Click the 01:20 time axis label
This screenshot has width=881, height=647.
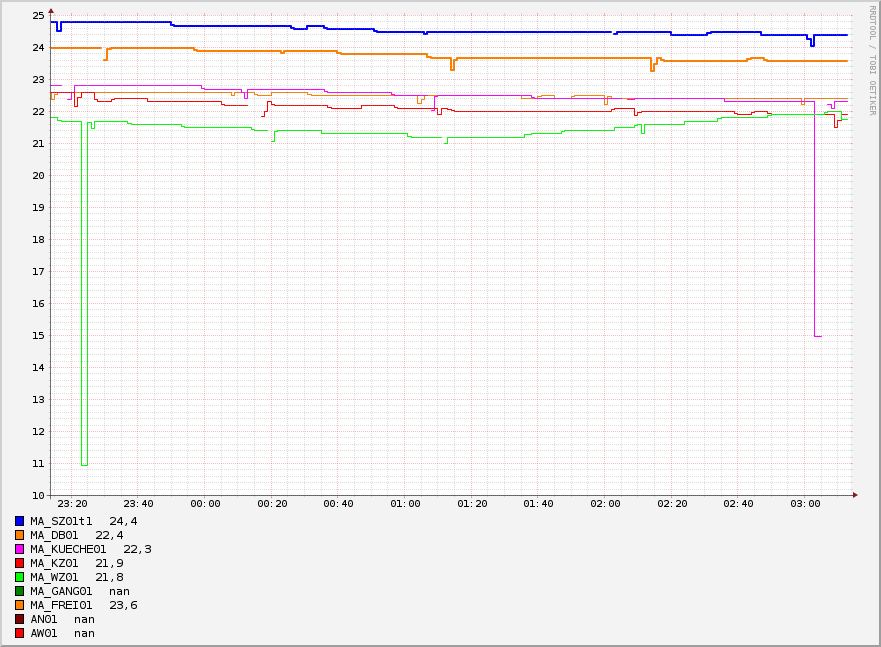click(x=472, y=504)
